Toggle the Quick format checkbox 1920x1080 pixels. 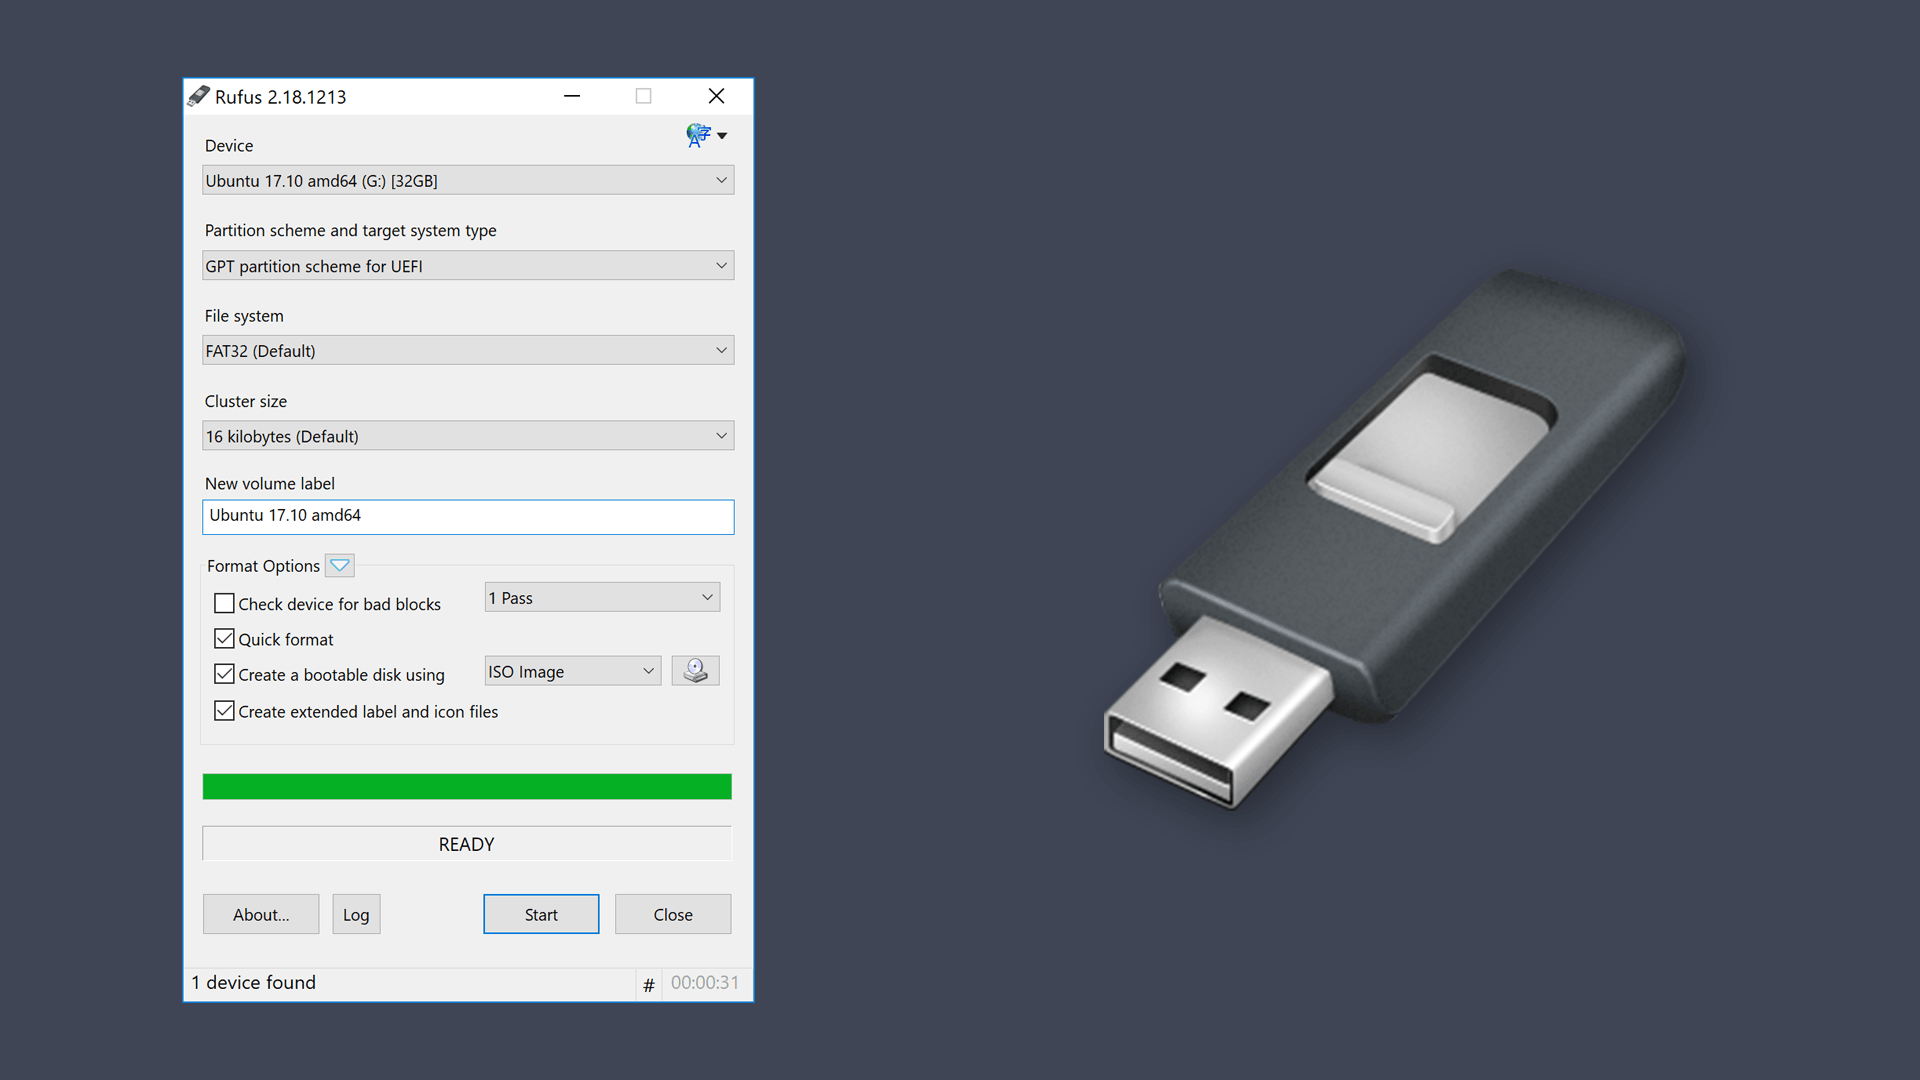pyautogui.click(x=224, y=638)
